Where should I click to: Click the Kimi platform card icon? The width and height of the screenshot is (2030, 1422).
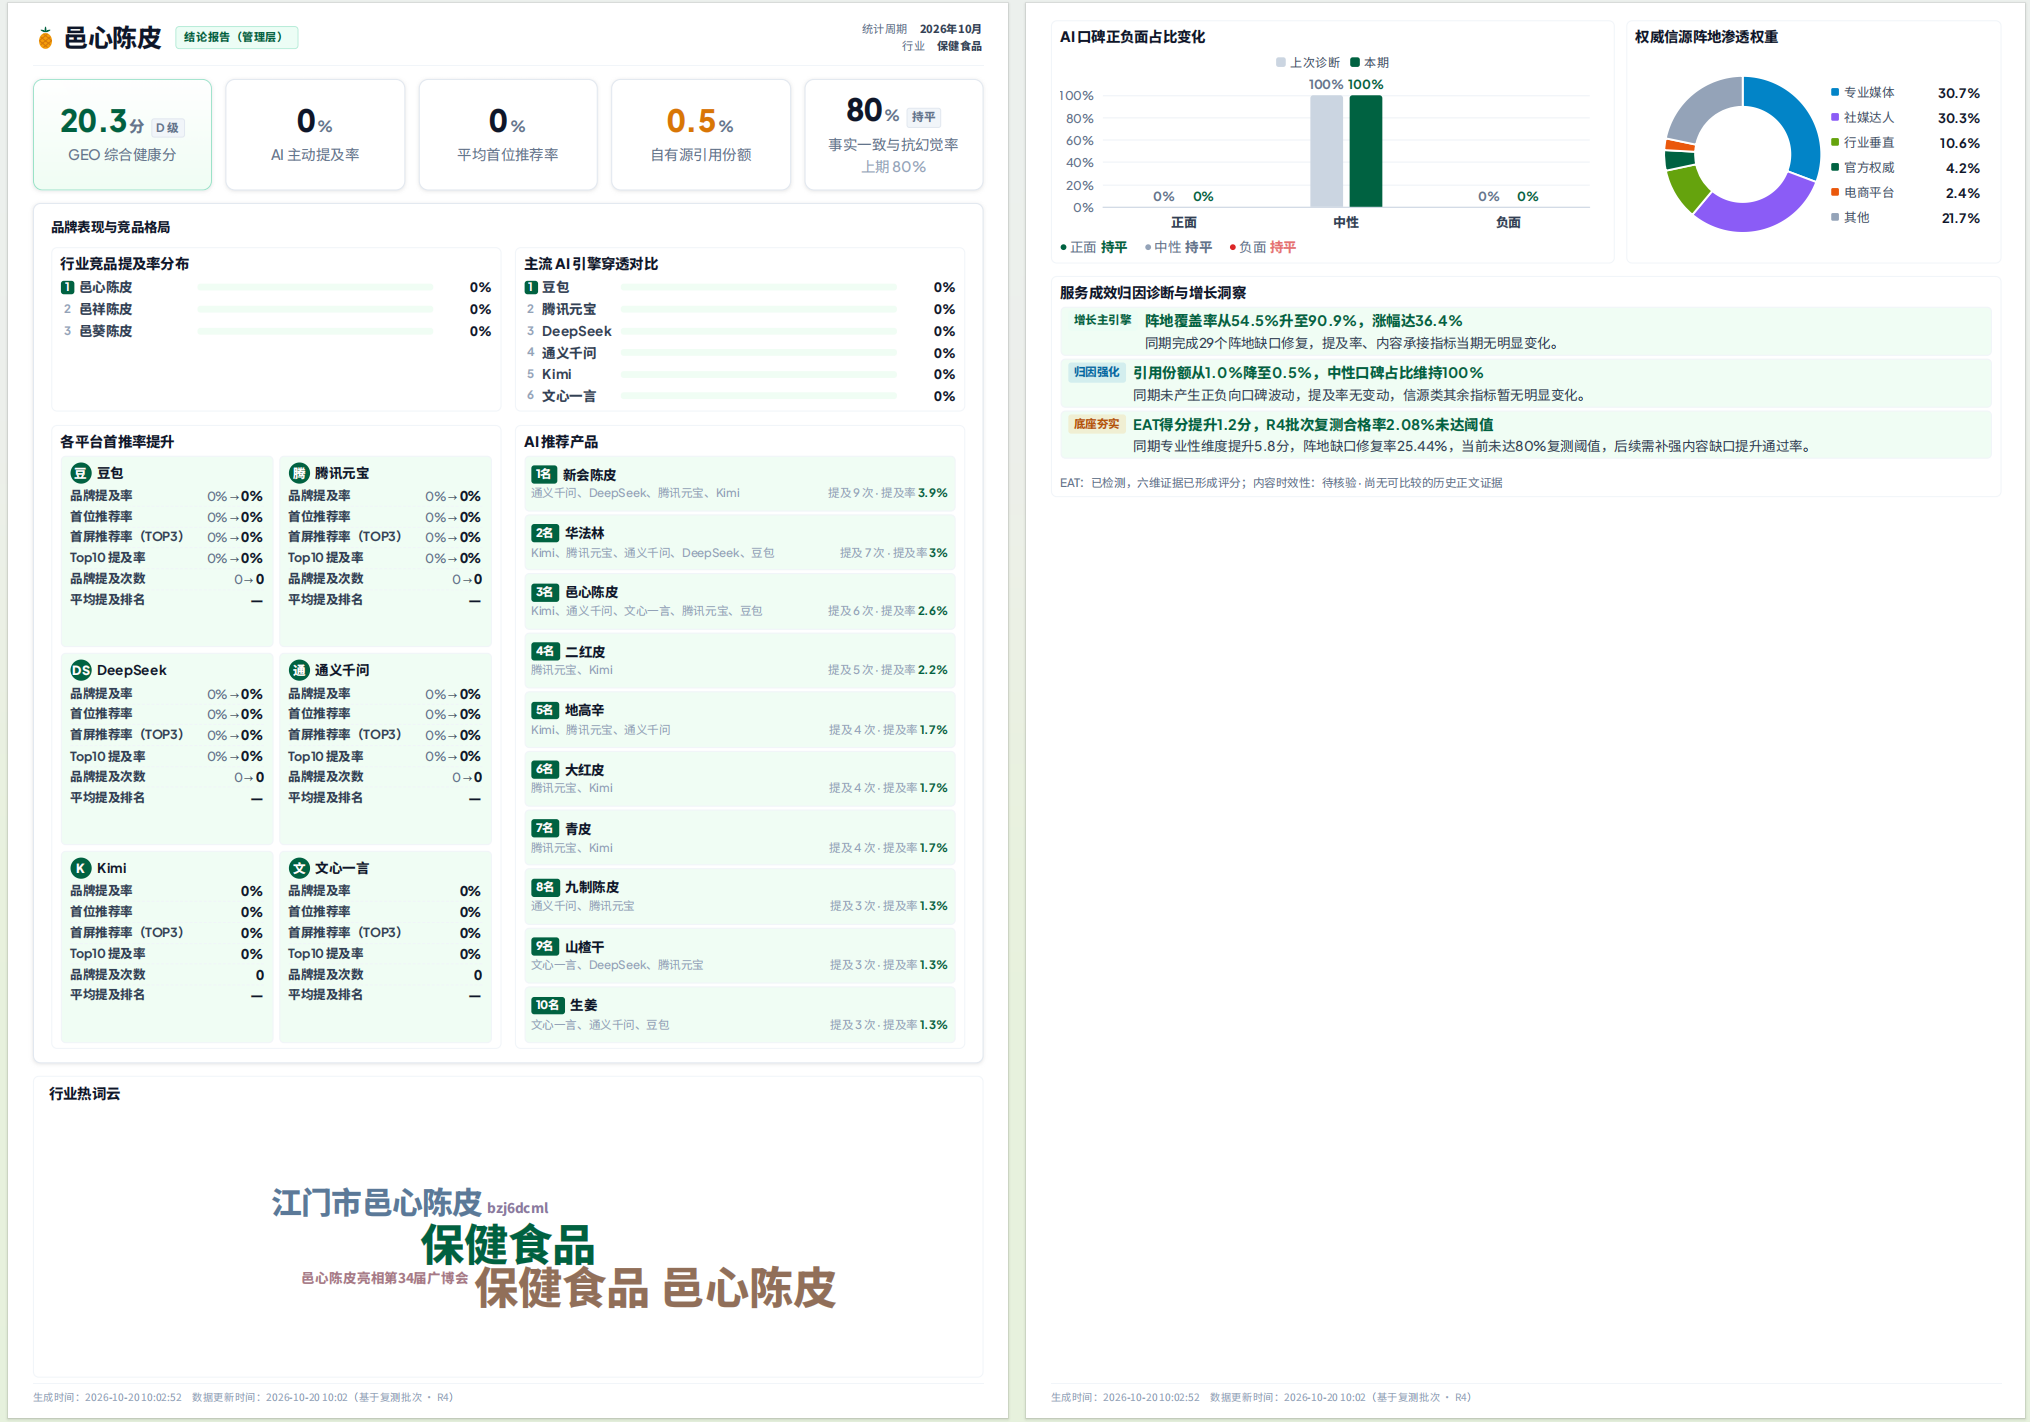click(x=81, y=868)
